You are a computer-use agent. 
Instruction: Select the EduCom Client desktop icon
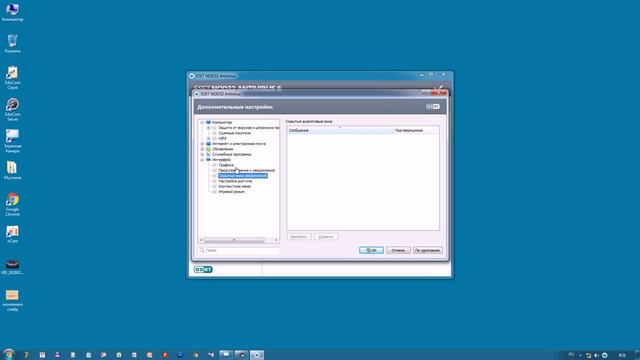(12, 78)
